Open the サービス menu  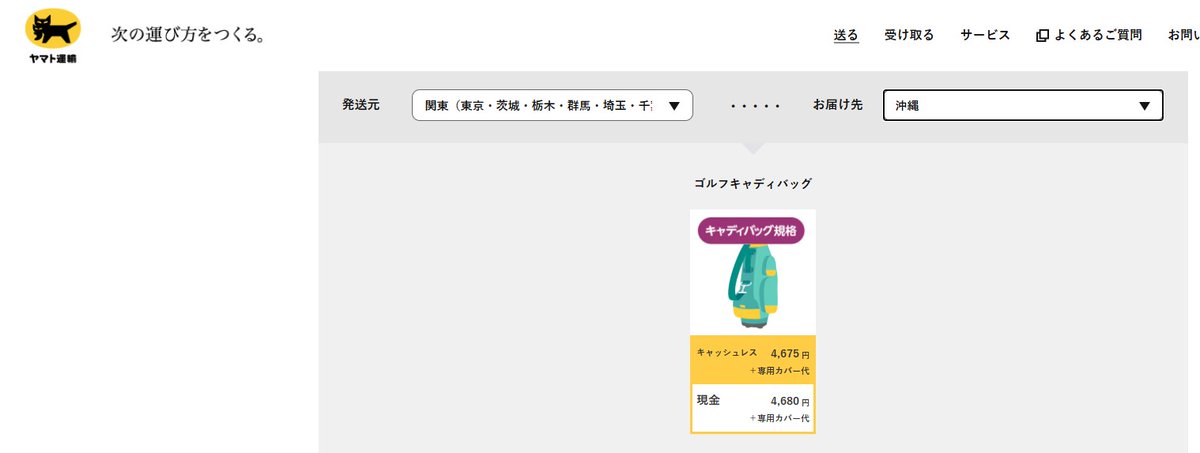(985, 35)
